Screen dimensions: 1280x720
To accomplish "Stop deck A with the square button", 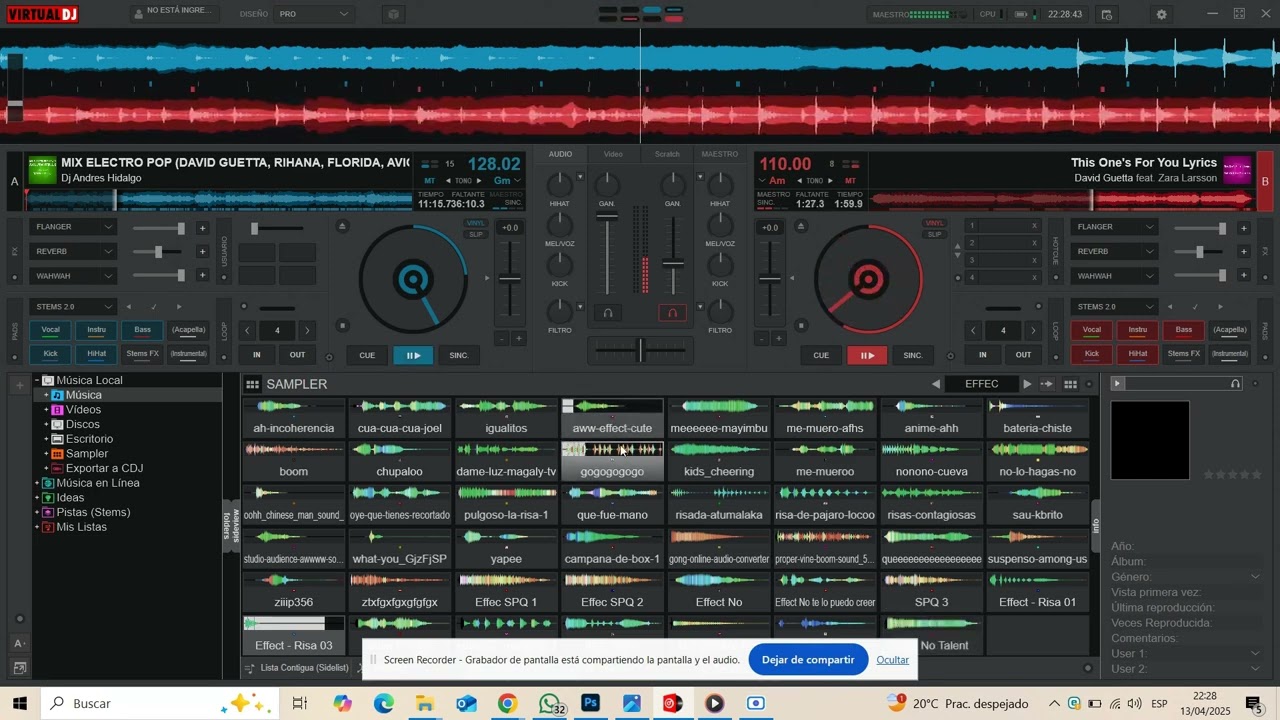I will pos(342,325).
